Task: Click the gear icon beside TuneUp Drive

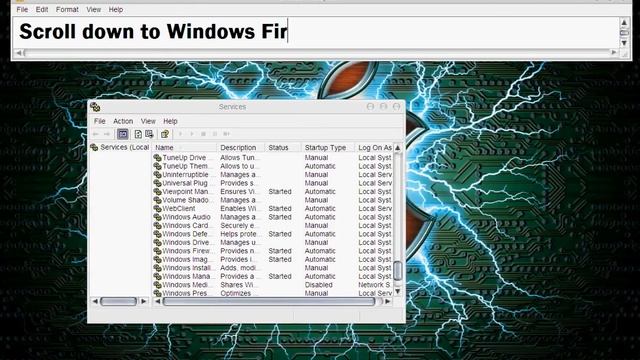Action: (157, 158)
